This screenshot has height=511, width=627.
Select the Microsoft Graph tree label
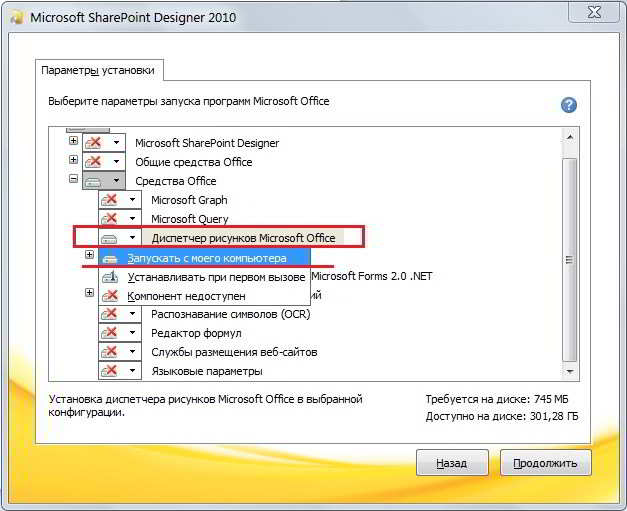(190, 200)
